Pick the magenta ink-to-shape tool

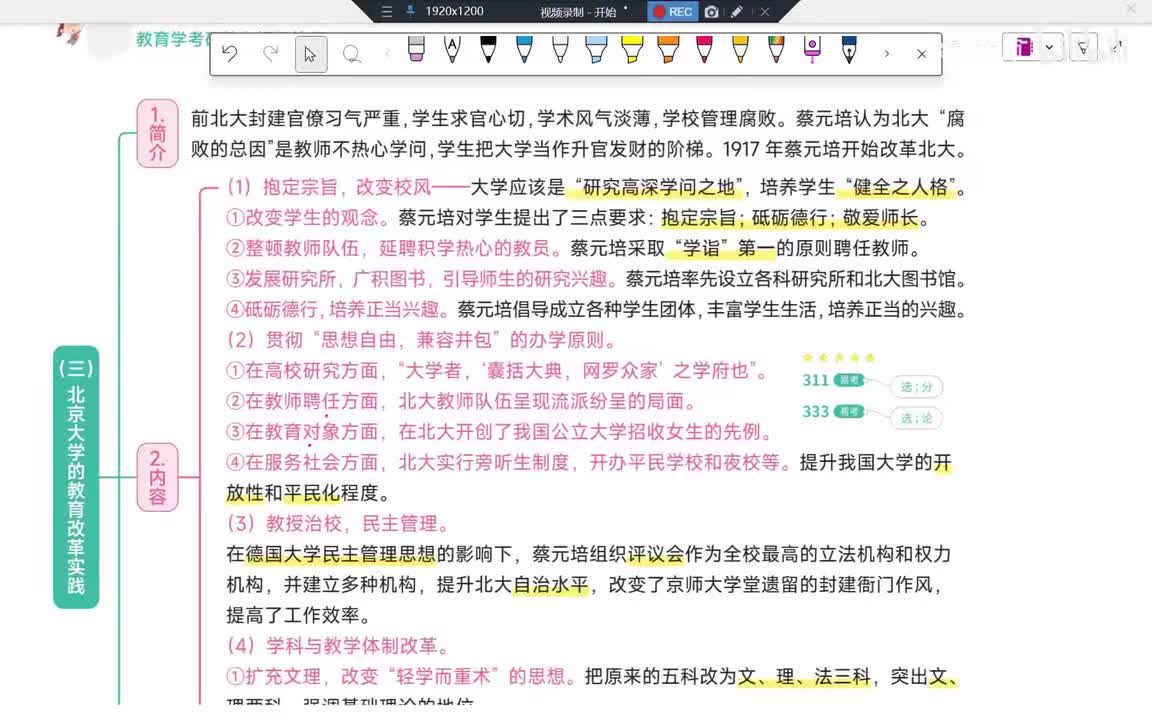tap(812, 50)
